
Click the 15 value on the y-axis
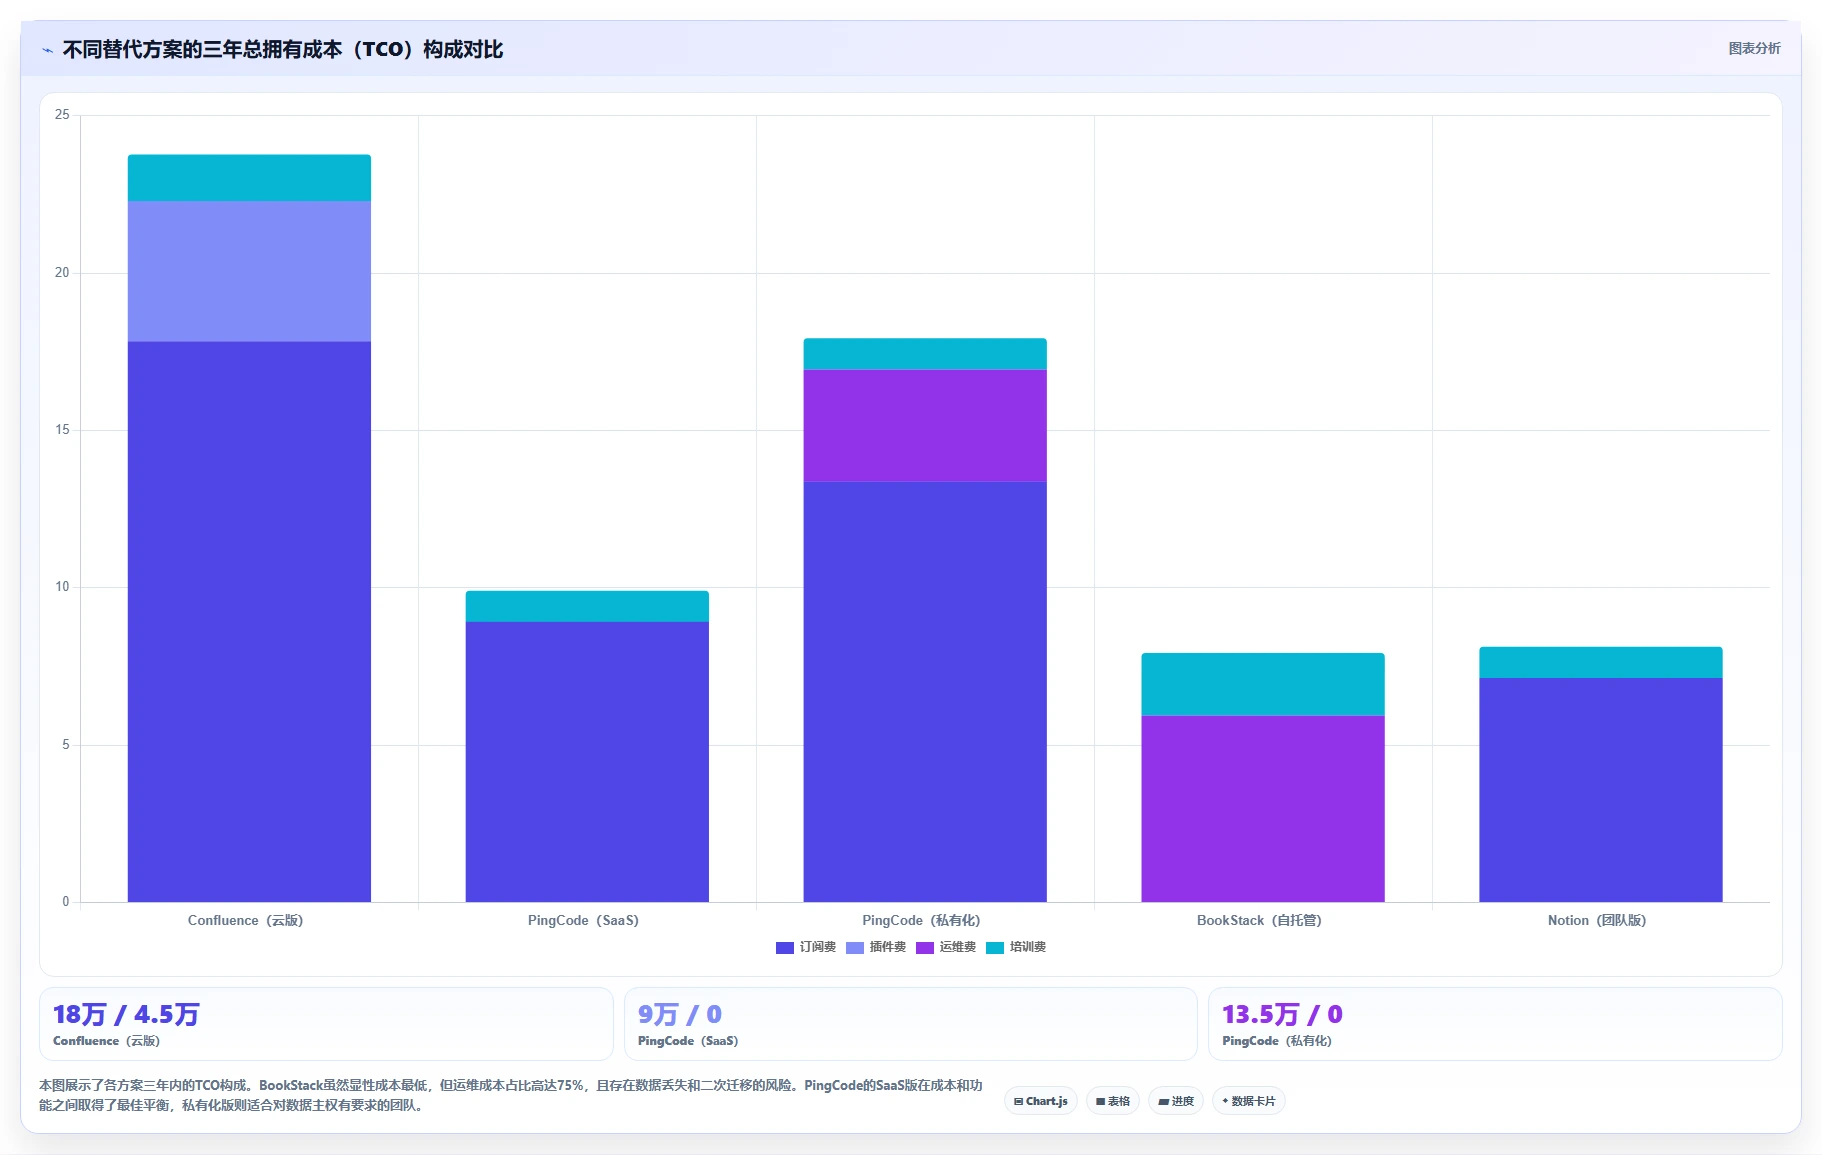click(x=62, y=430)
